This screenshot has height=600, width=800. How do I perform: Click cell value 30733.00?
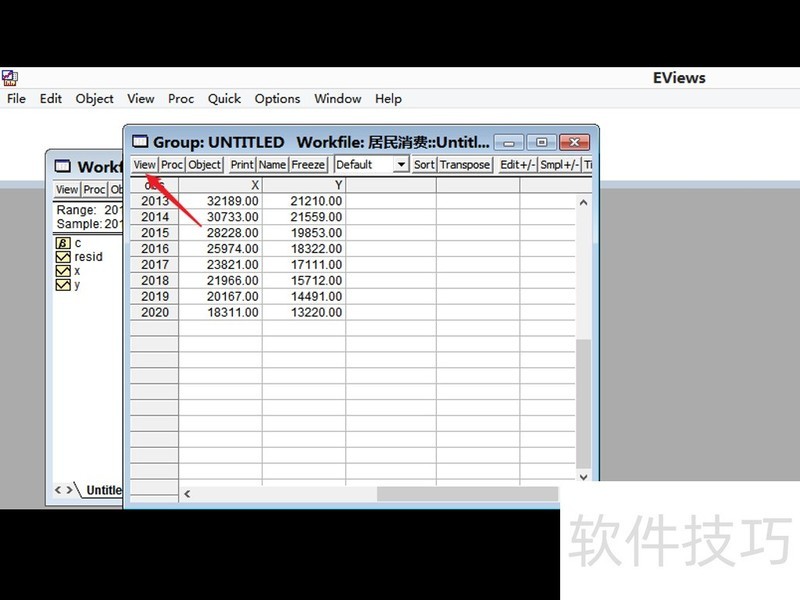pos(220,217)
